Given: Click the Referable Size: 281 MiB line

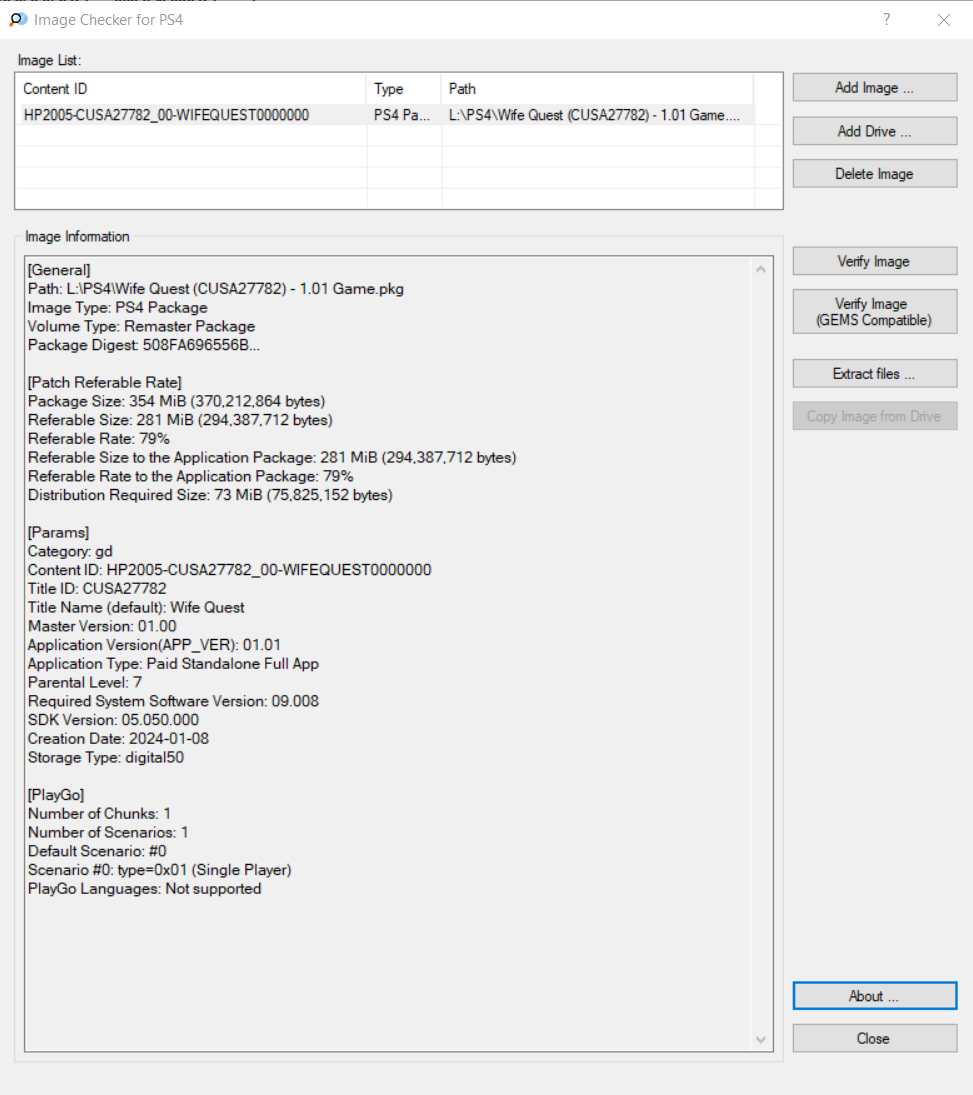Looking at the screenshot, I should pyautogui.click(x=180, y=420).
